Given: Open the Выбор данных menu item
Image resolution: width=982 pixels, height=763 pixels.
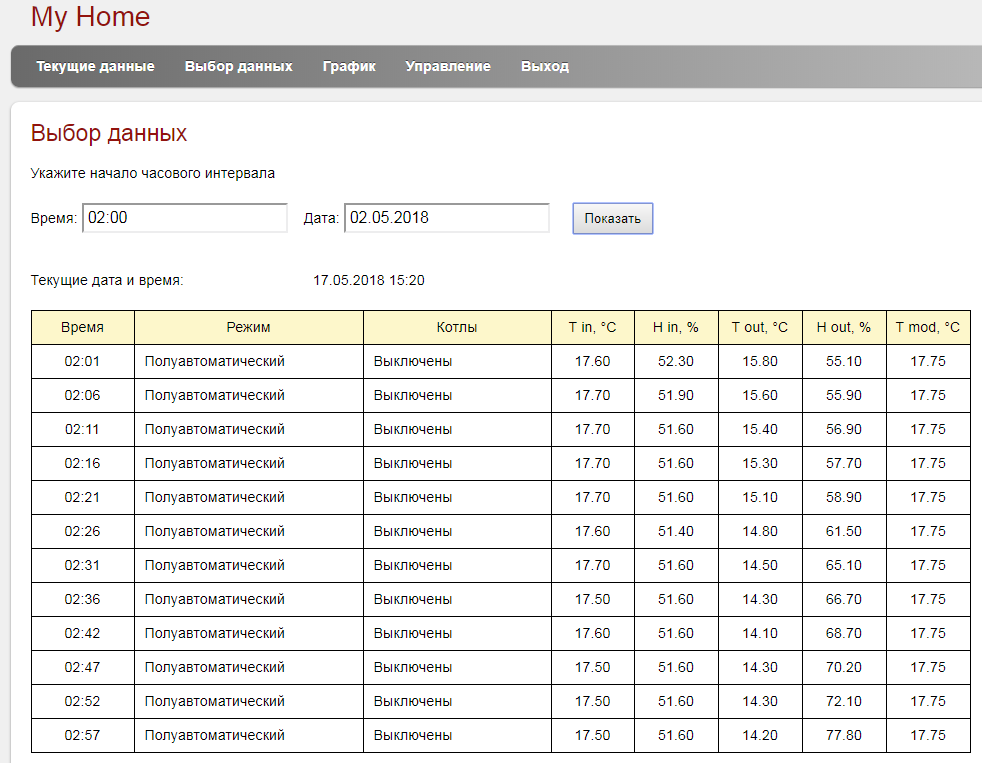Looking at the screenshot, I should pyautogui.click(x=239, y=66).
